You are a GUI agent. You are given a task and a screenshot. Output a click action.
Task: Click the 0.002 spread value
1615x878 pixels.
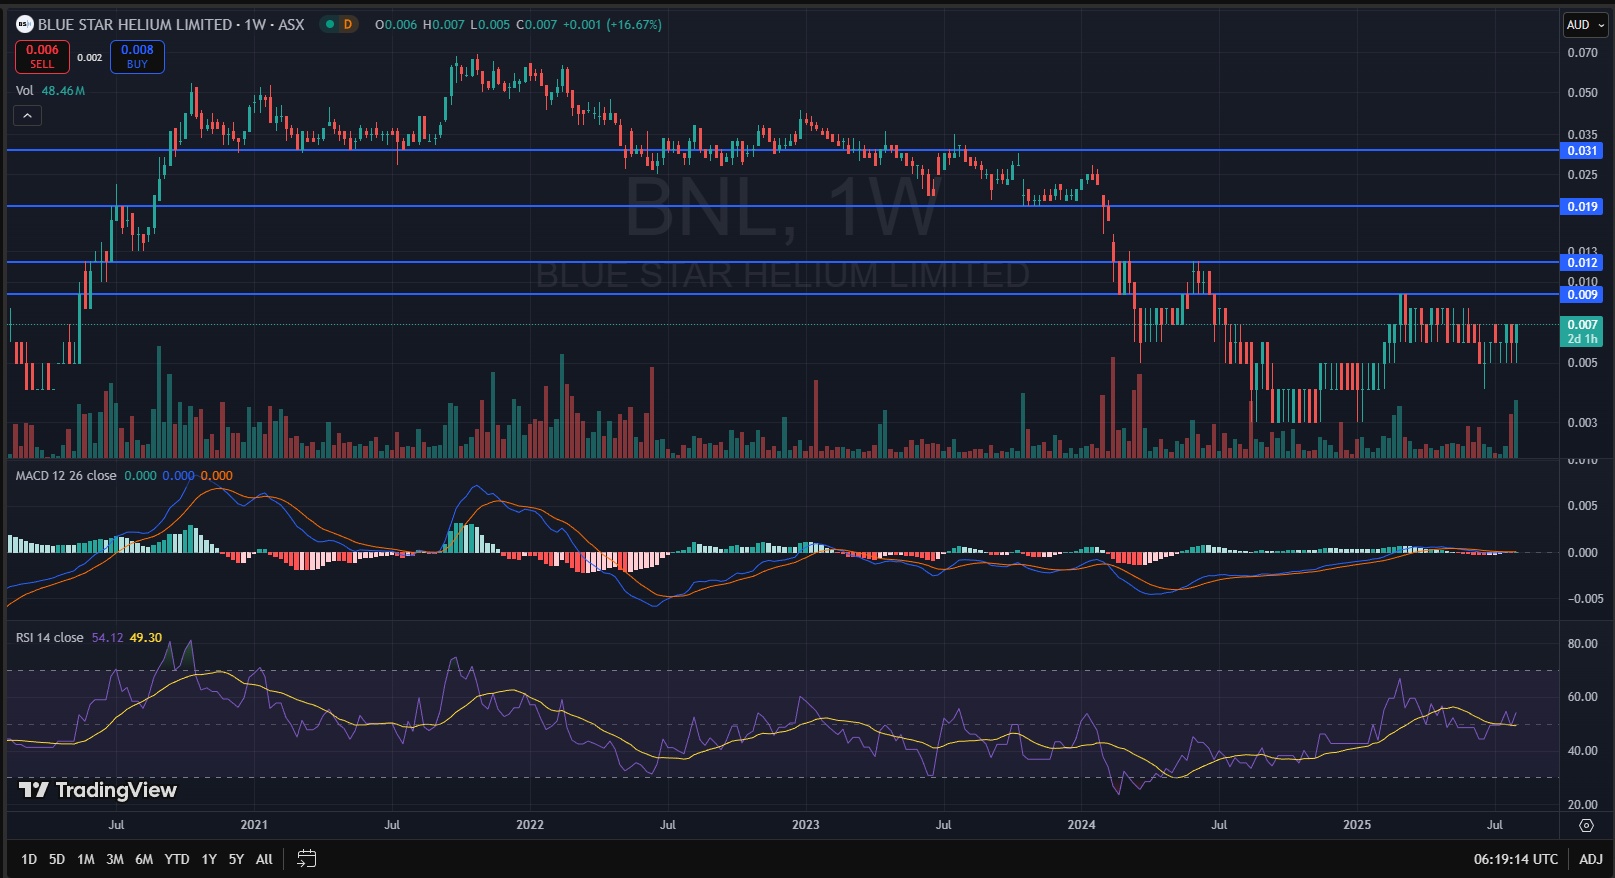point(90,58)
